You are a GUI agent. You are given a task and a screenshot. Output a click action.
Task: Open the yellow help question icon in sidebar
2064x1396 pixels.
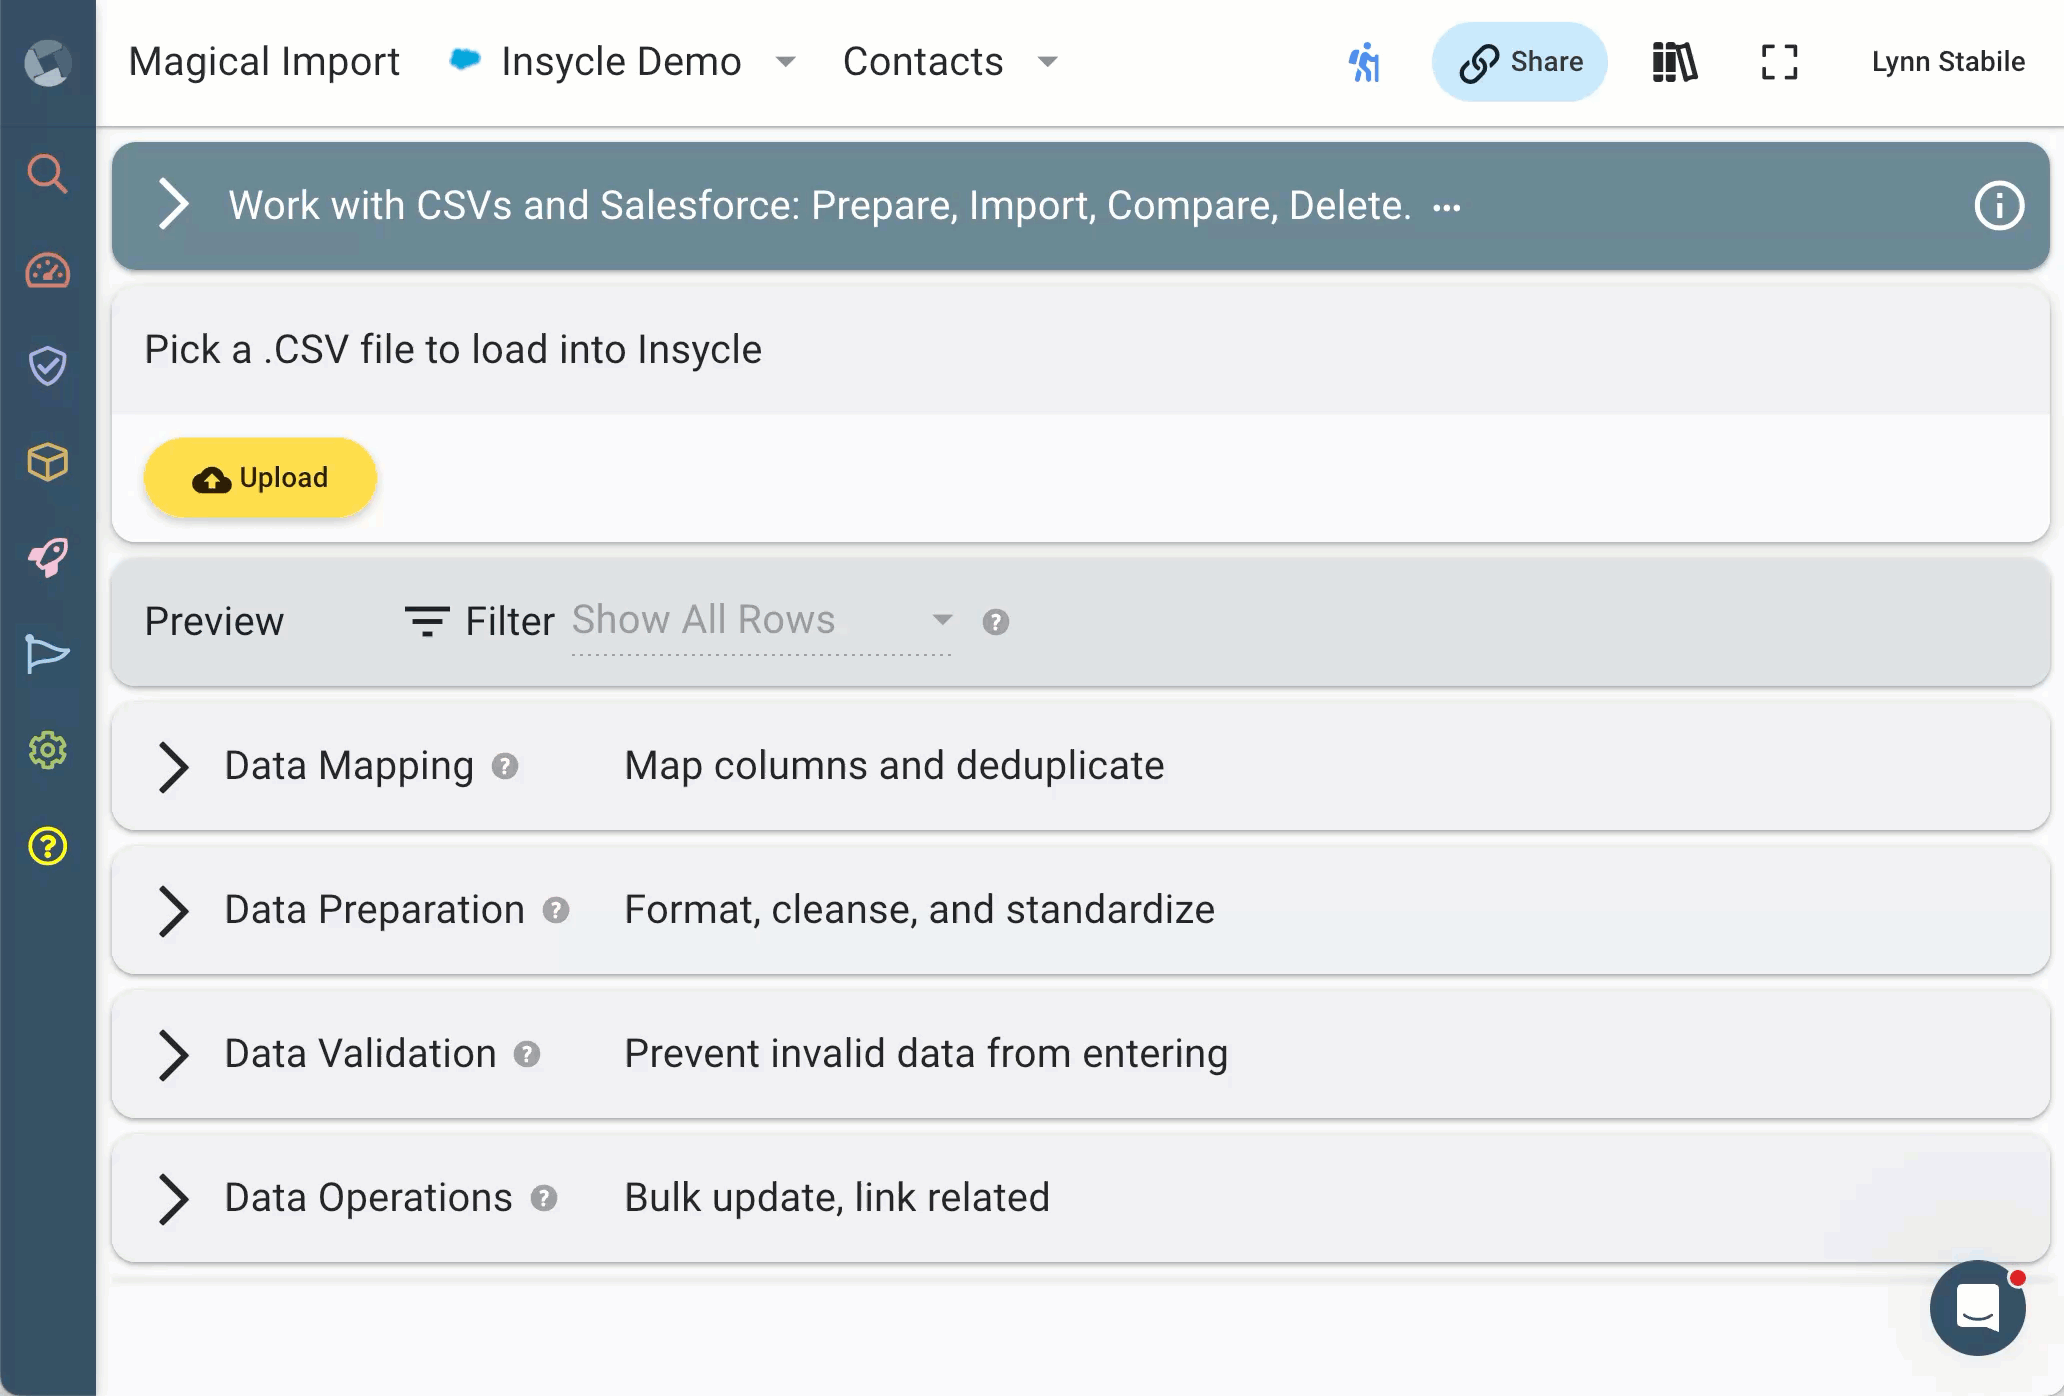click(47, 846)
